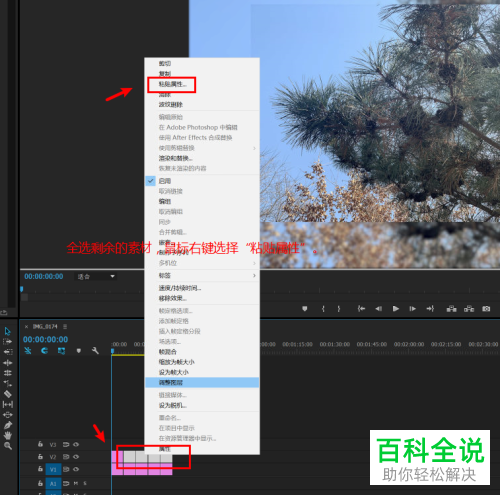Toggle lock on track V3
Image resolution: width=500 pixels, height=495 pixels.
[40, 444]
